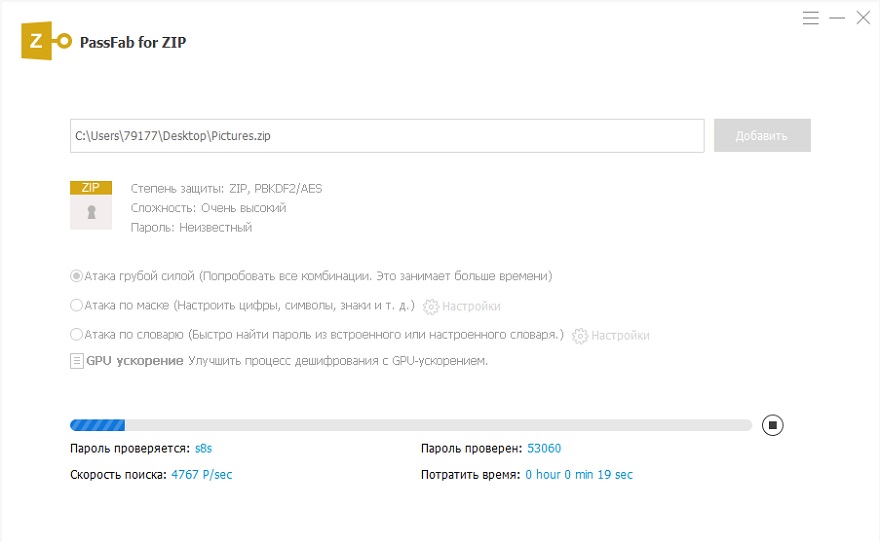Image resolution: width=880 pixels, height=542 pixels.
Task: Click the Pictures.zip file path field
Action: coord(387,136)
